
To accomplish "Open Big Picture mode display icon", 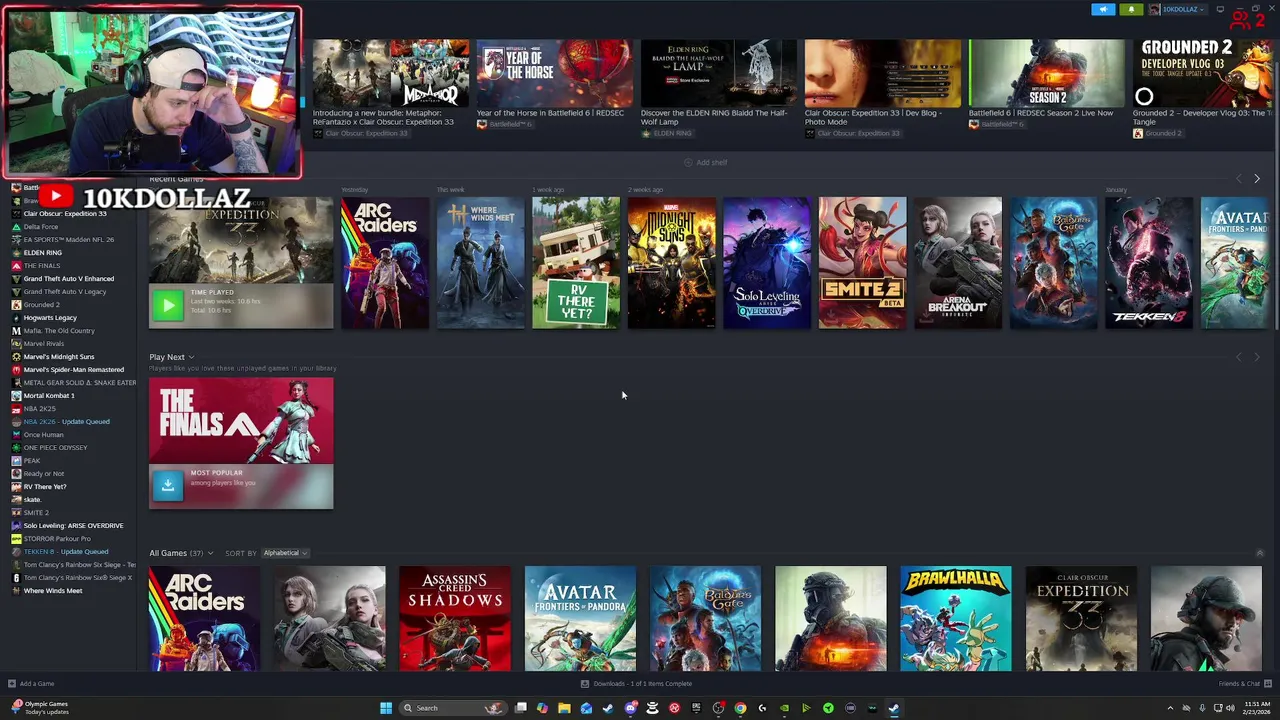I will click(1220, 10).
